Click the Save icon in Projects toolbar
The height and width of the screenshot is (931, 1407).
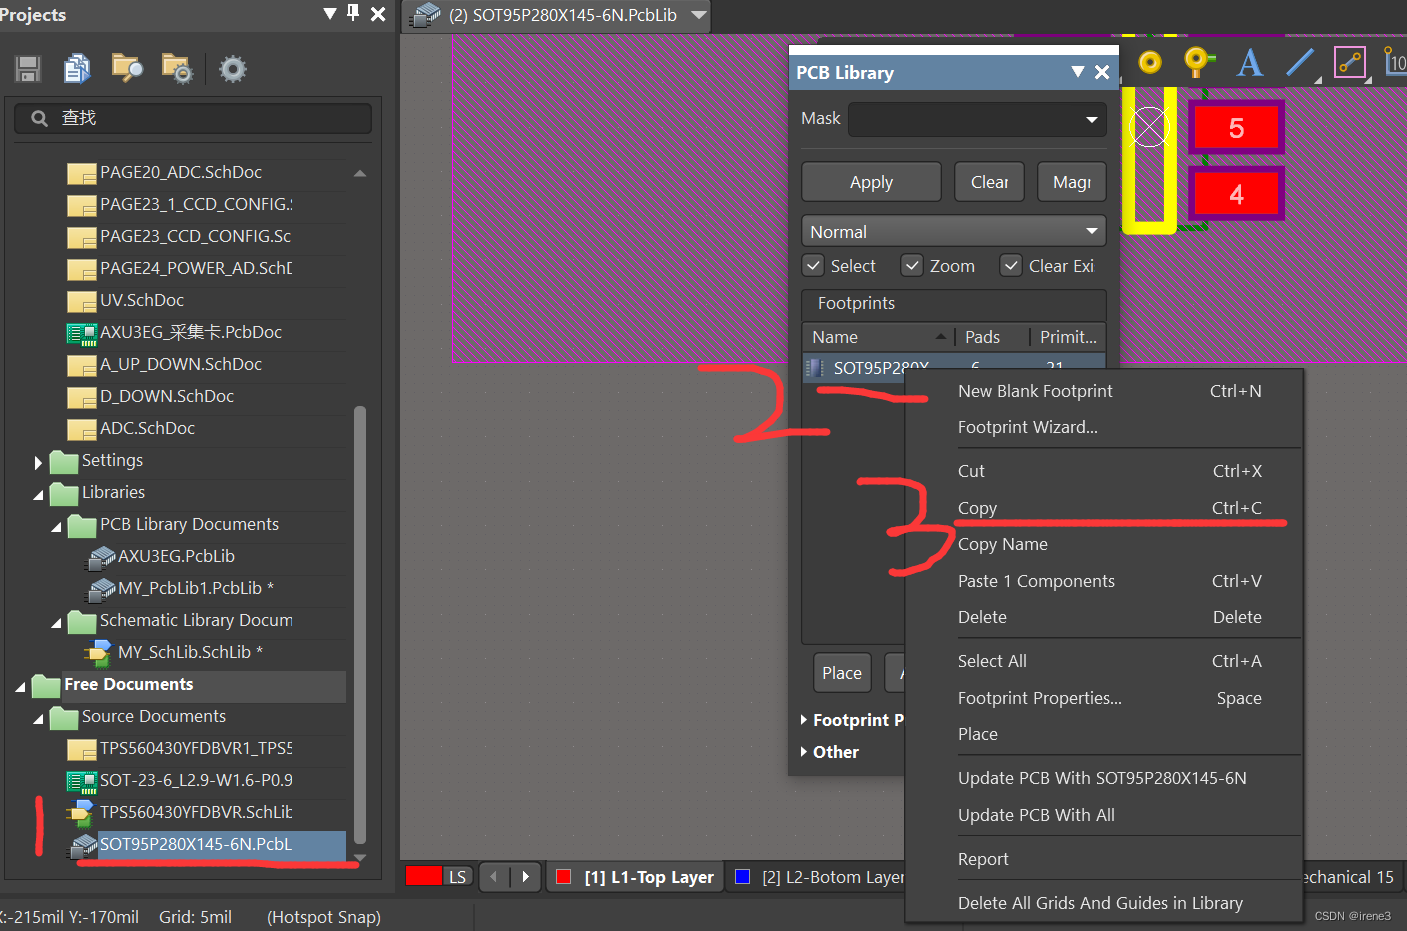pos(28,69)
